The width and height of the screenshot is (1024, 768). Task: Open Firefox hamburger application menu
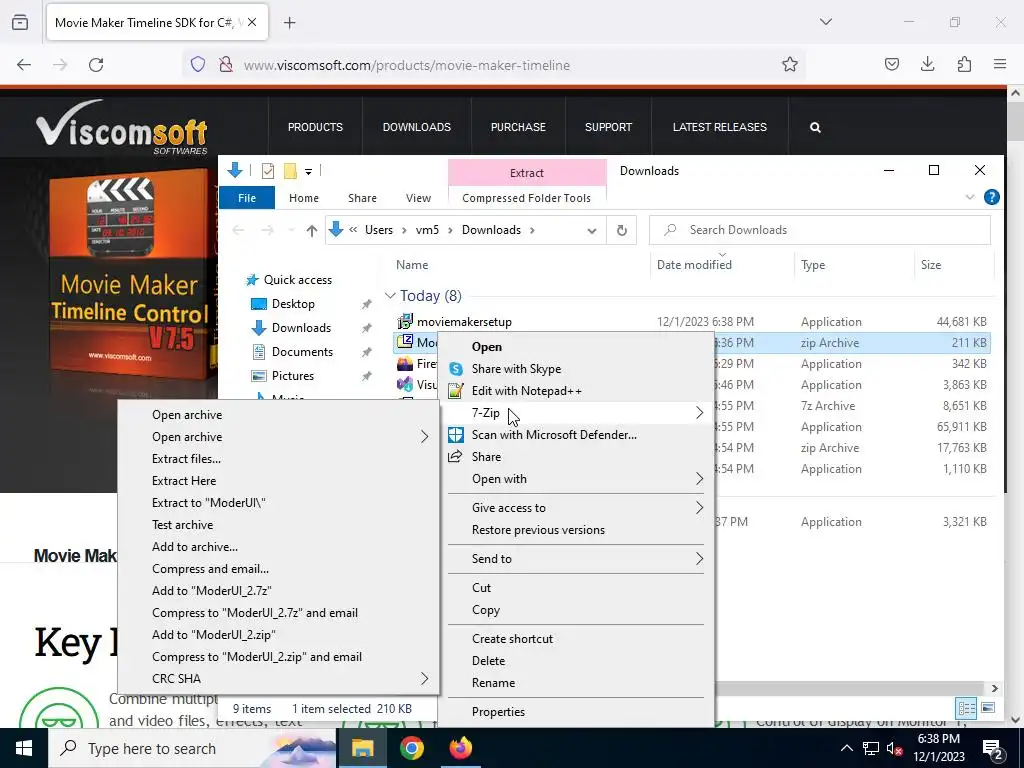1000,64
